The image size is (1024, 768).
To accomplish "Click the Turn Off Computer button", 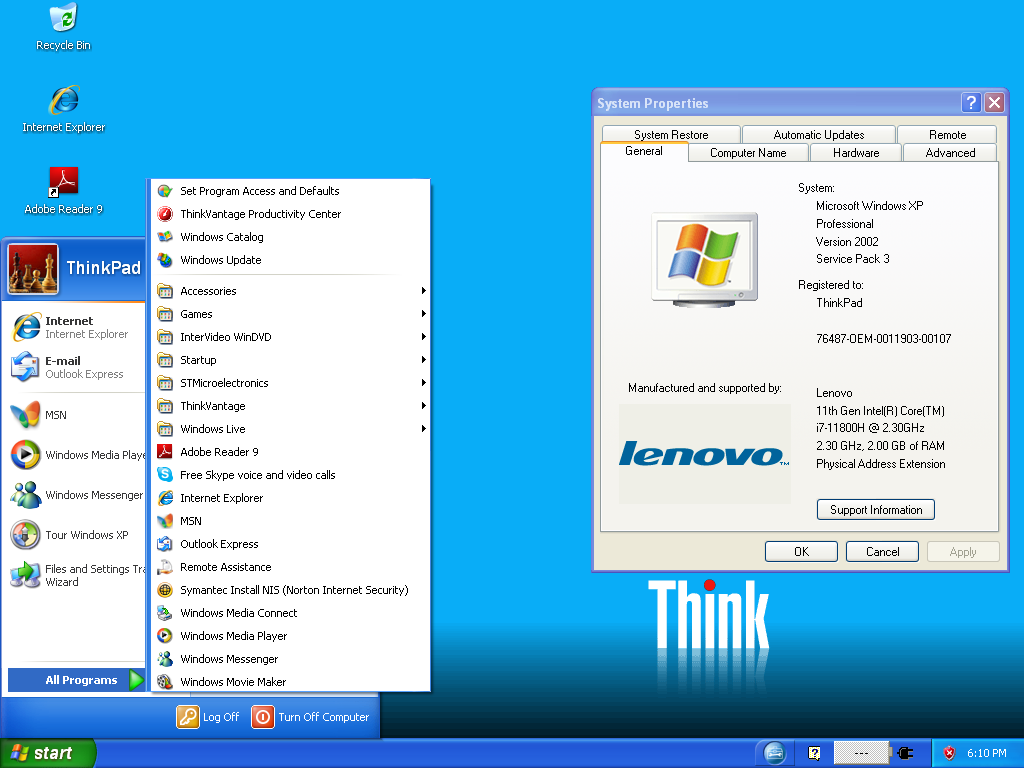I will [312, 717].
